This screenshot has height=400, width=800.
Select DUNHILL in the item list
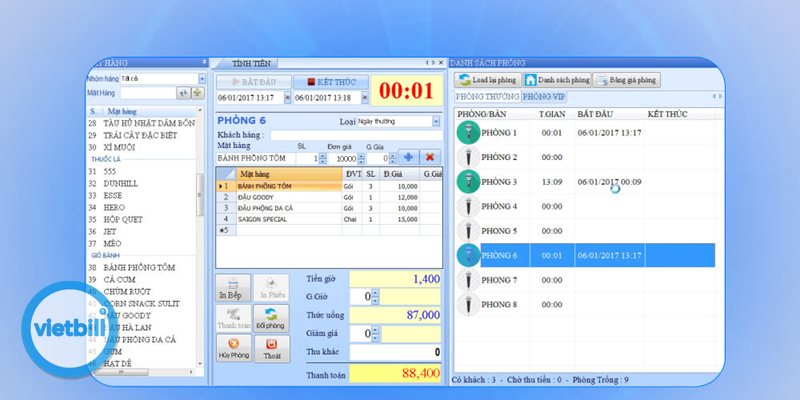(x=120, y=183)
